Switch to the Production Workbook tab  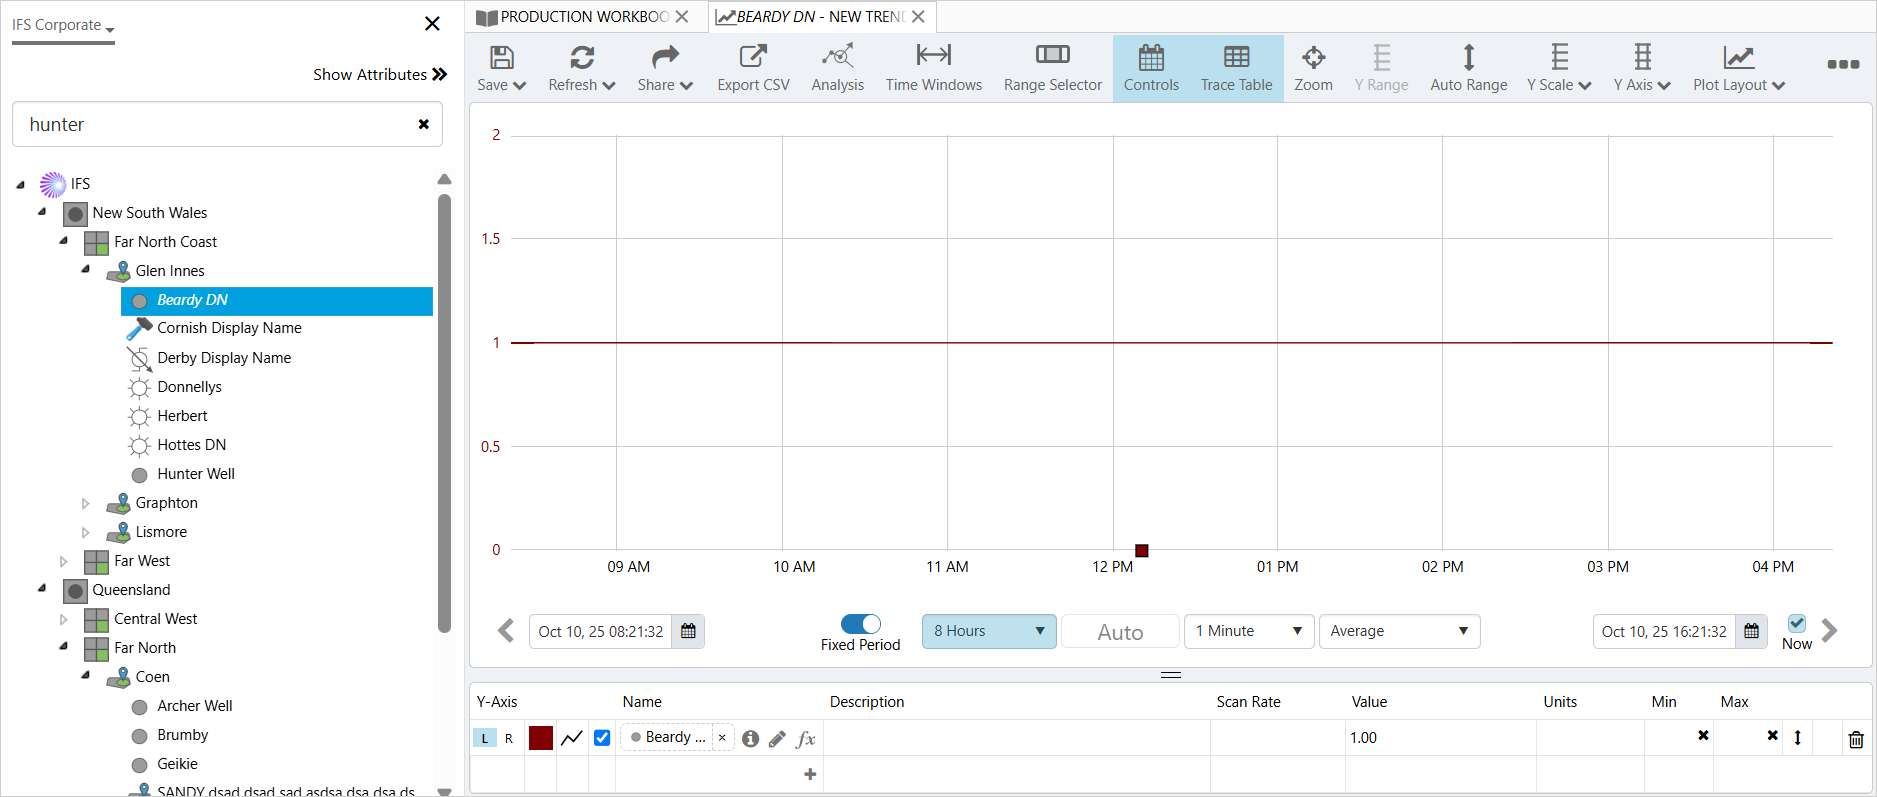[583, 17]
